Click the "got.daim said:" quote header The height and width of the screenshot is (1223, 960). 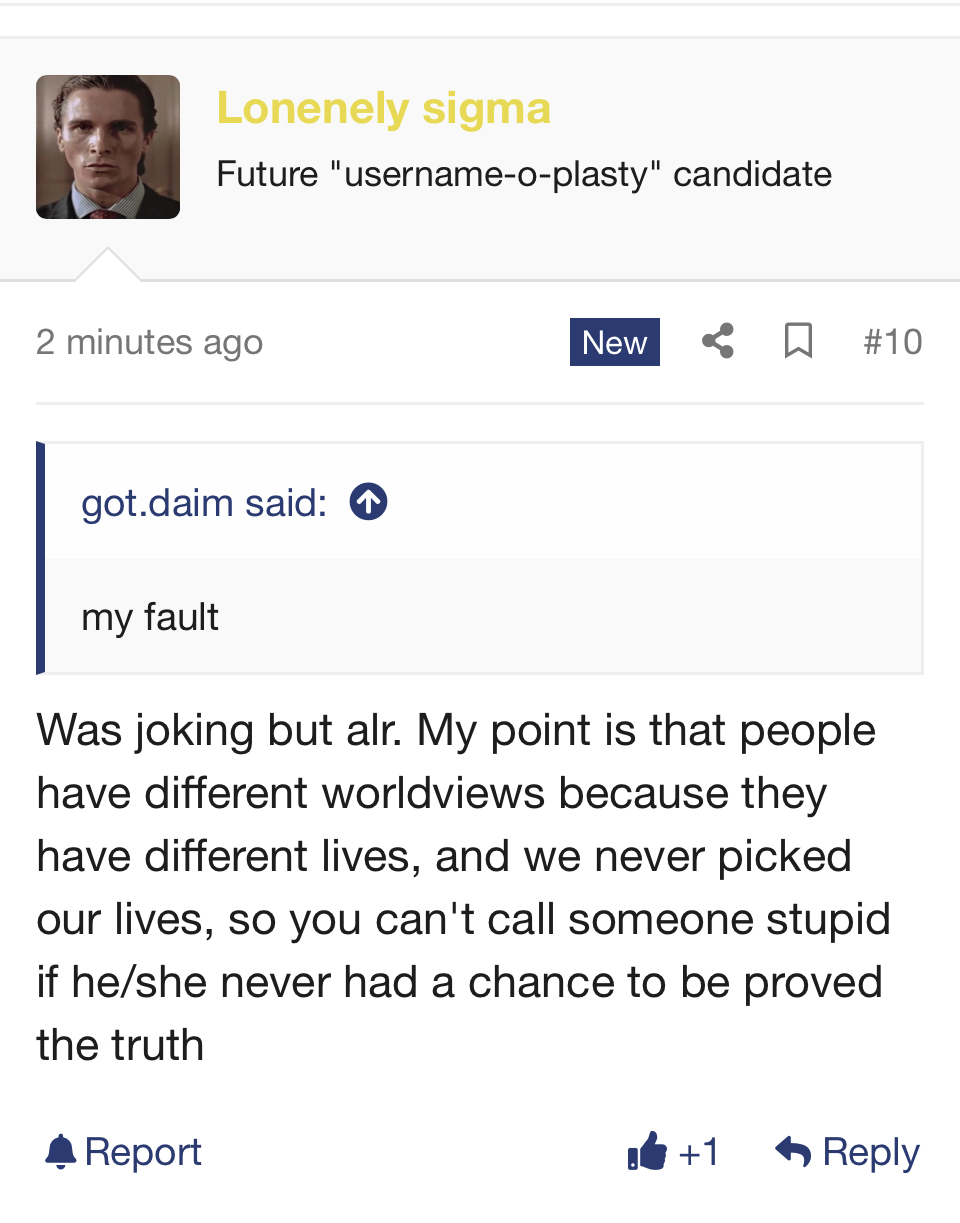[x=204, y=502]
